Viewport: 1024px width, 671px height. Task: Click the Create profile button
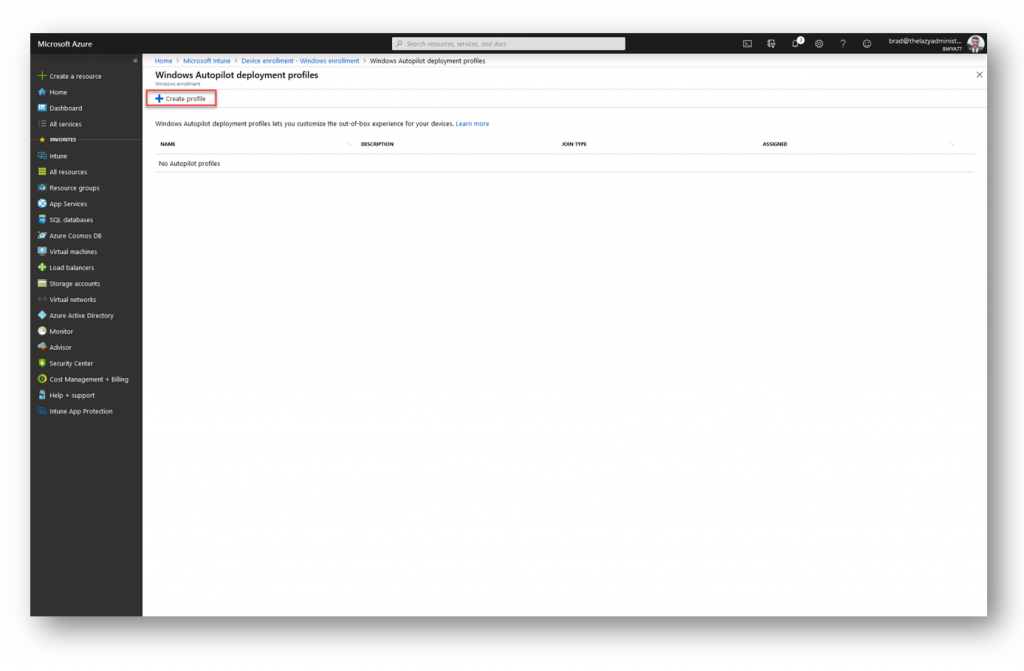[x=181, y=99]
